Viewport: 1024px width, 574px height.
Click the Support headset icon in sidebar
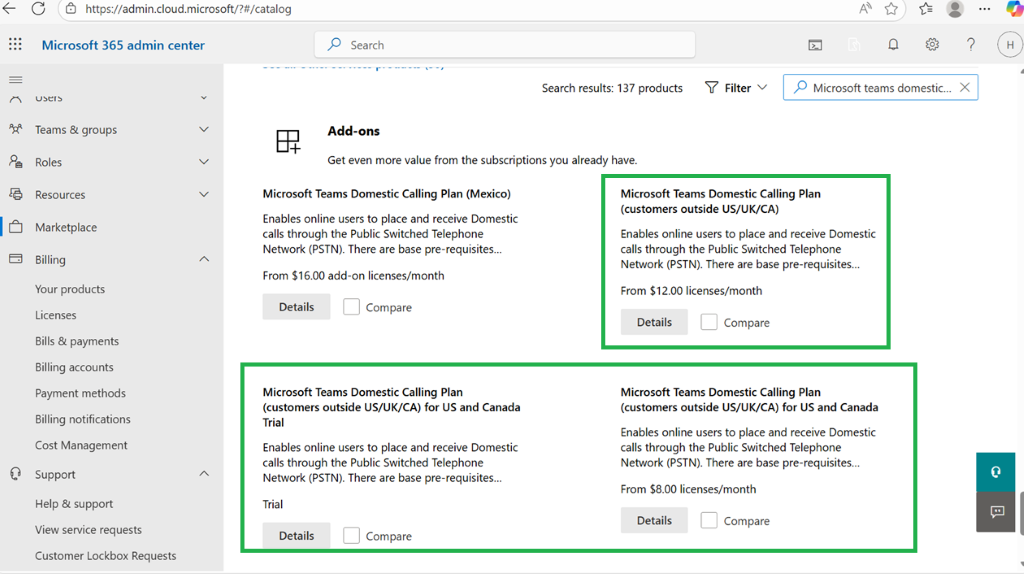point(16,473)
